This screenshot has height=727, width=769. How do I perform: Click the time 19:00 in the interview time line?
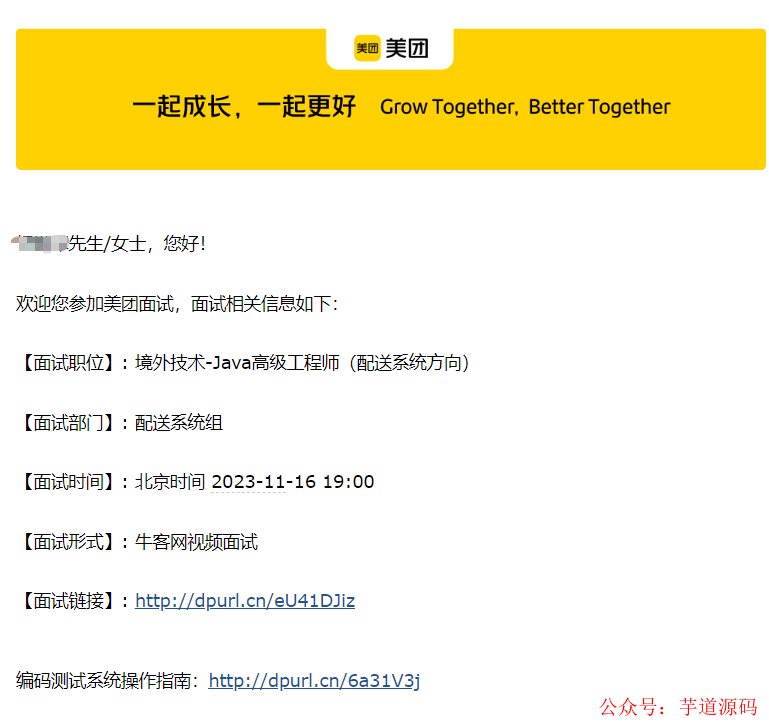click(x=348, y=482)
